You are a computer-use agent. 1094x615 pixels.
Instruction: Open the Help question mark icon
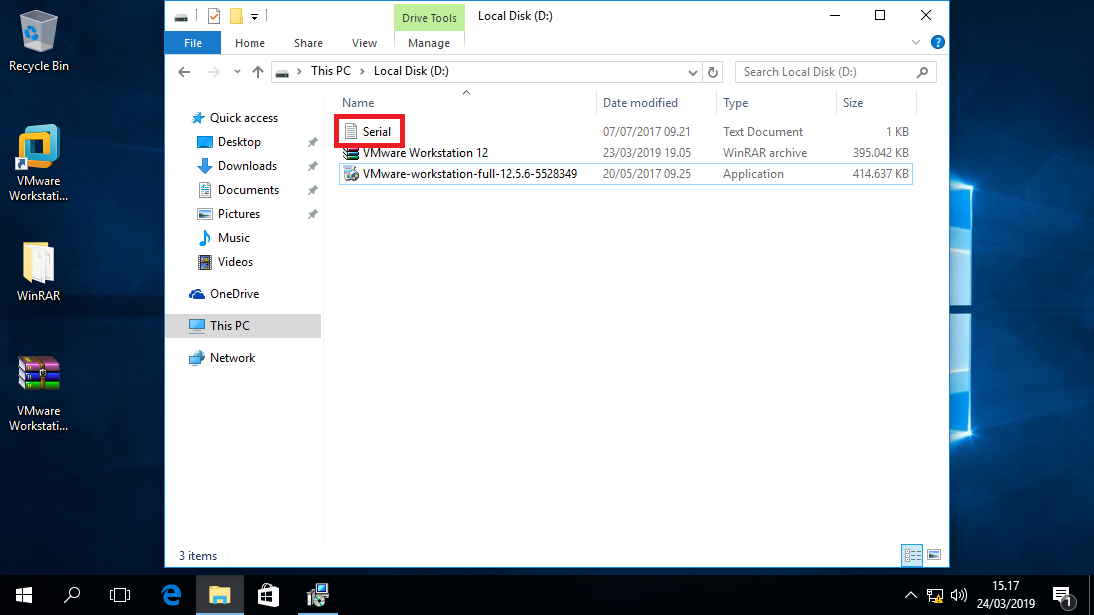point(938,43)
